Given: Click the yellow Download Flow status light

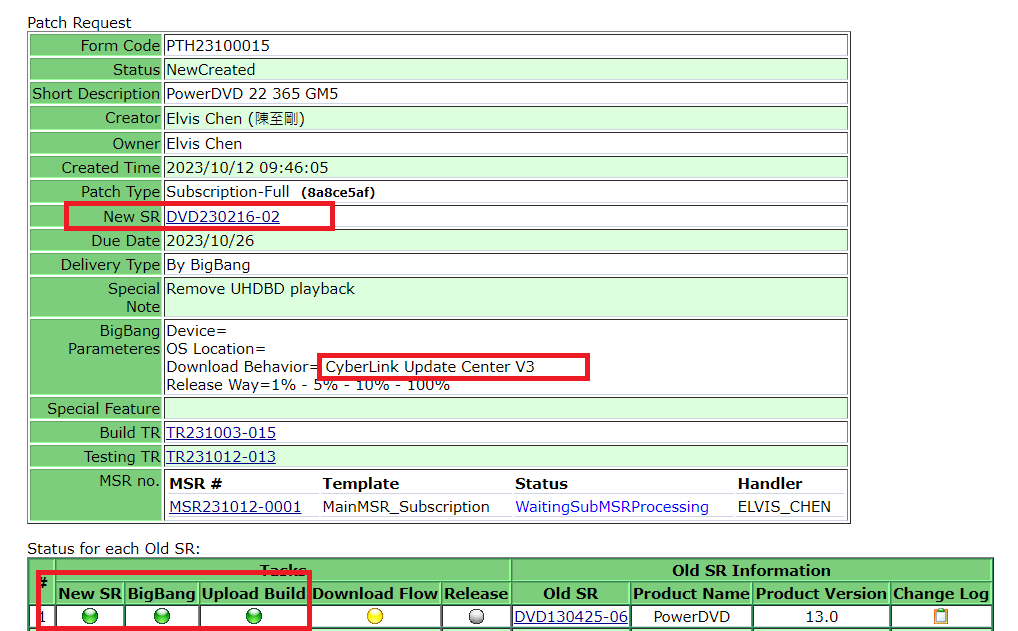Looking at the screenshot, I should pos(375,617).
